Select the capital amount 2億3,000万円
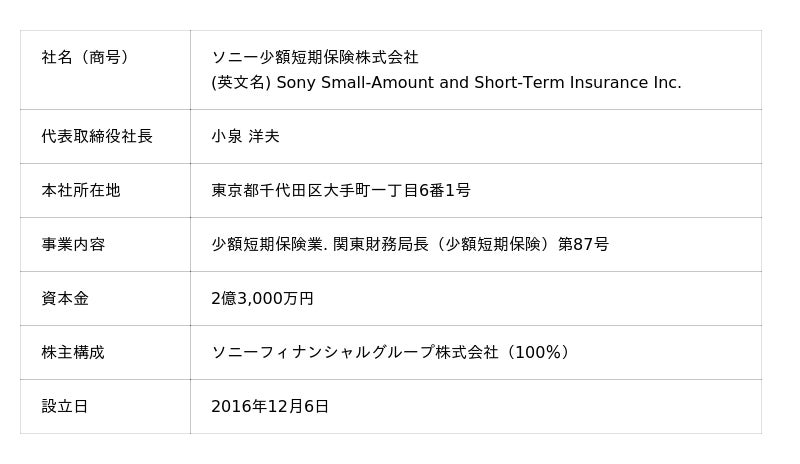This screenshot has width=800, height=464. (x=262, y=298)
